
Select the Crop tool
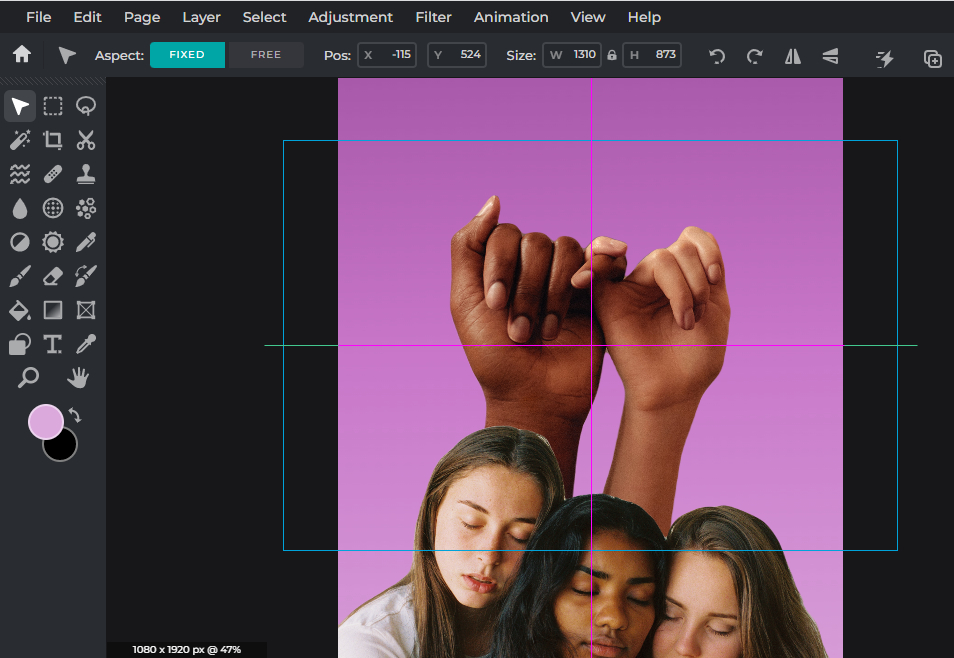pos(52,140)
